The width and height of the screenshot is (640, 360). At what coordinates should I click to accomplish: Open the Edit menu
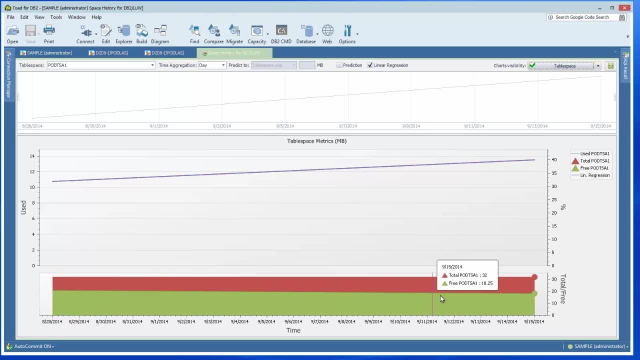(24, 17)
